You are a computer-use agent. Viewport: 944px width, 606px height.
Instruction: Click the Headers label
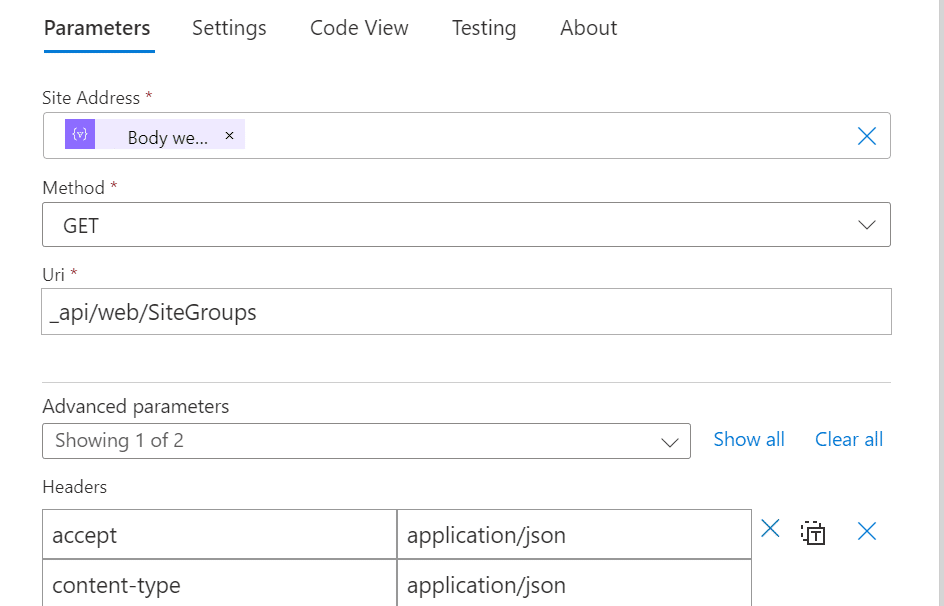[x=75, y=487]
